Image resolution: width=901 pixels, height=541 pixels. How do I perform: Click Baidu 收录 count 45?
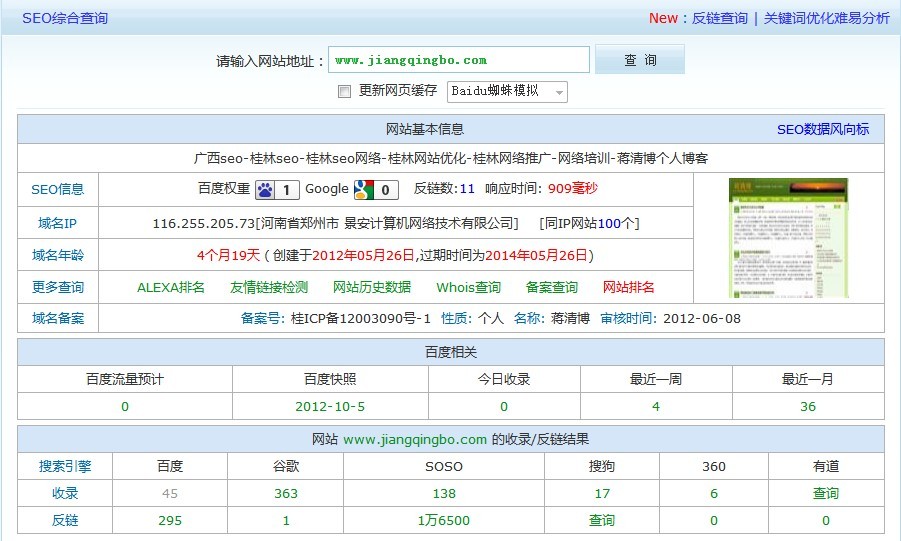pos(170,494)
